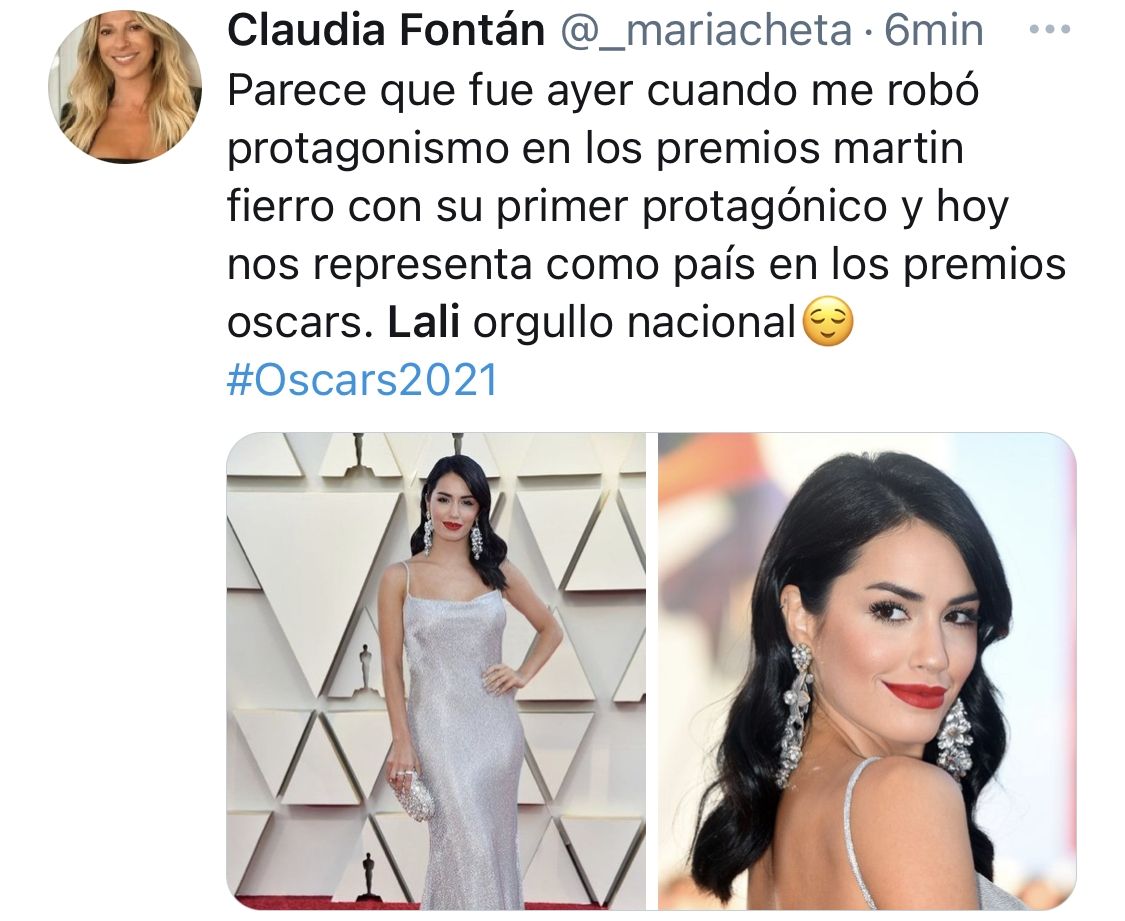Click the tweet body text to open tweet
1125x921 pixels.
[646, 206]
